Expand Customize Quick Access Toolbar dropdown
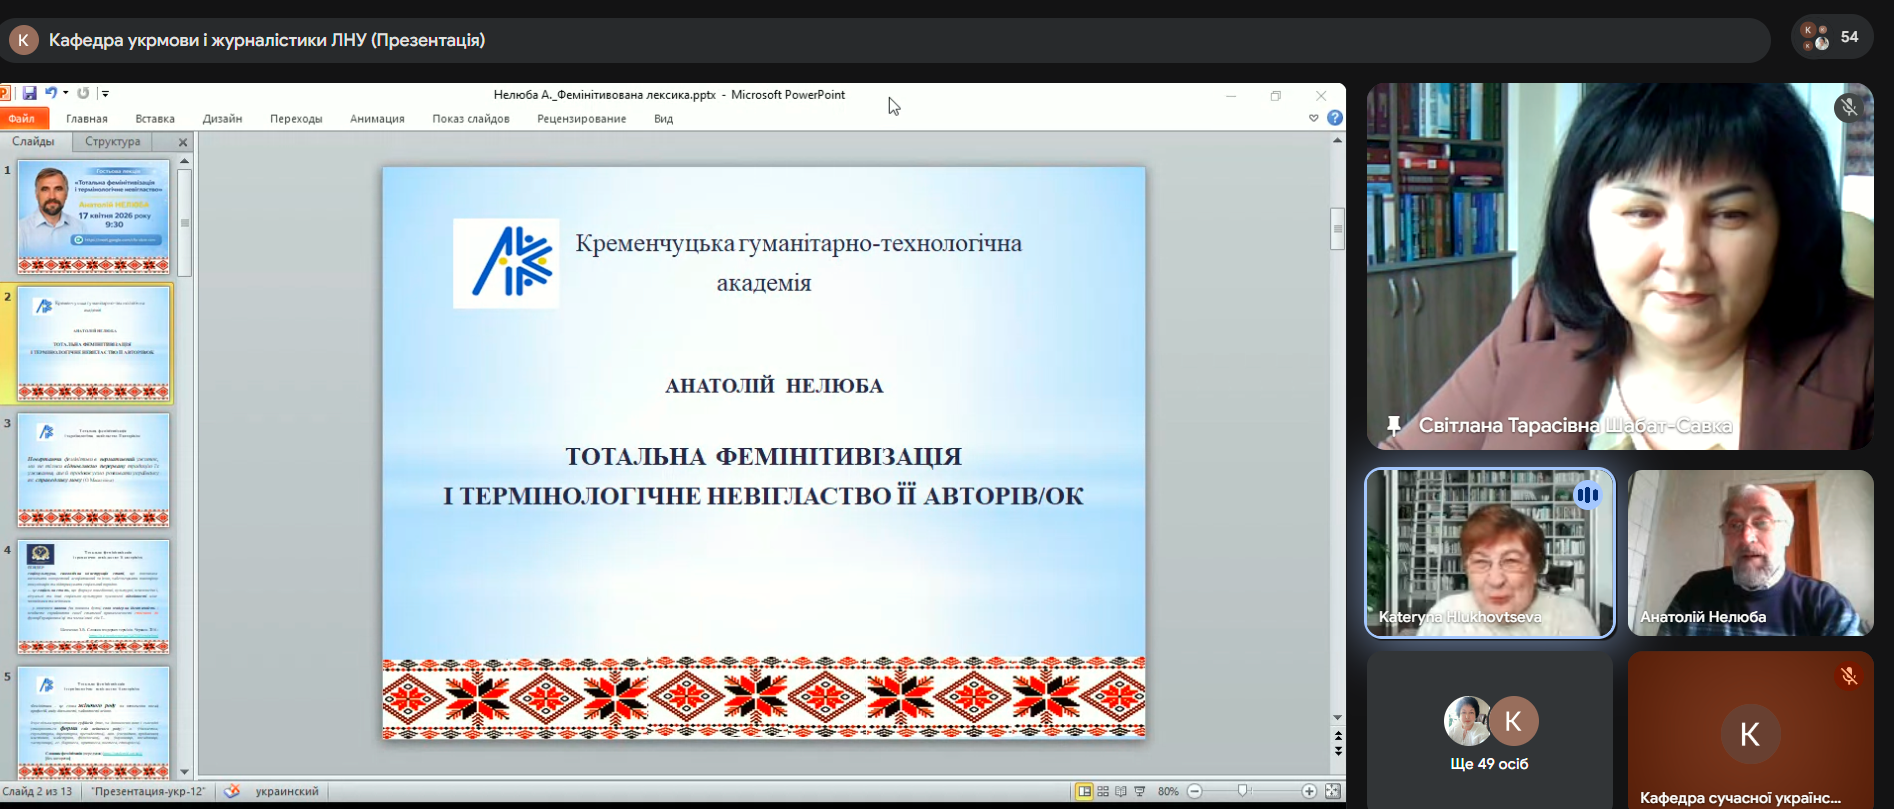Viewport: 1894px width, 809px height. [x=105, y=93]
